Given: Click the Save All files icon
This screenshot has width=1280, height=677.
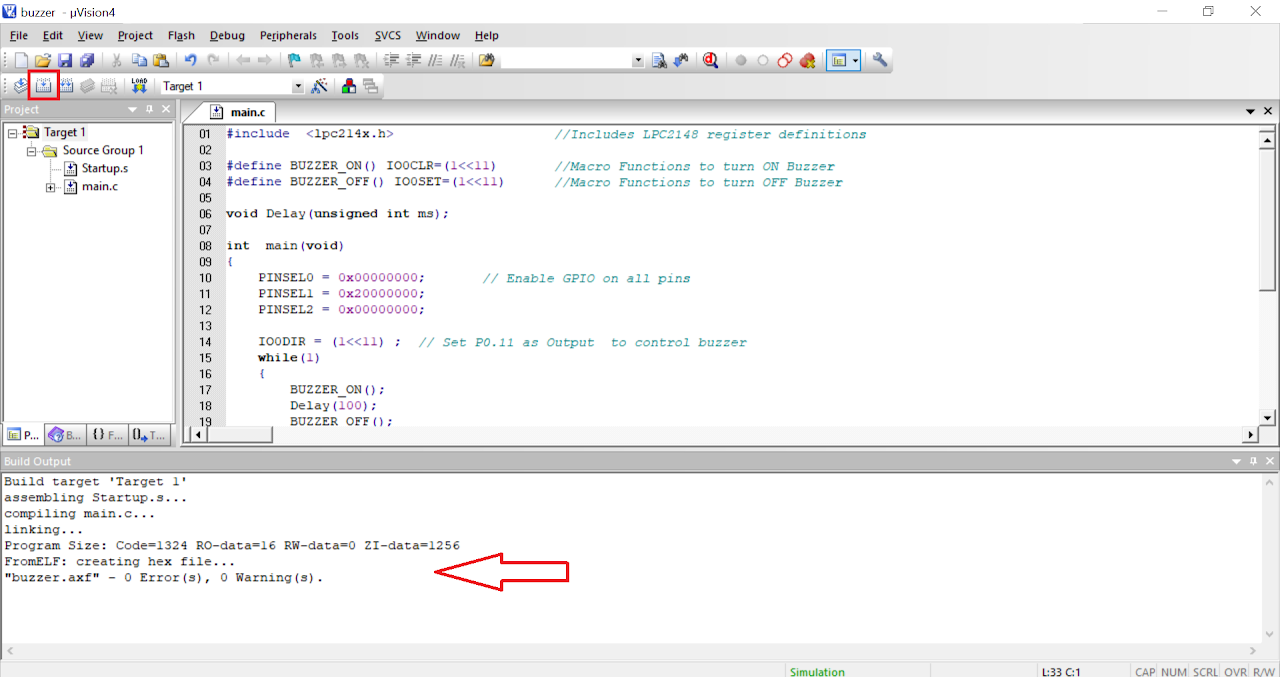Looking at the screenshot, I should click(x=87, y=60).
